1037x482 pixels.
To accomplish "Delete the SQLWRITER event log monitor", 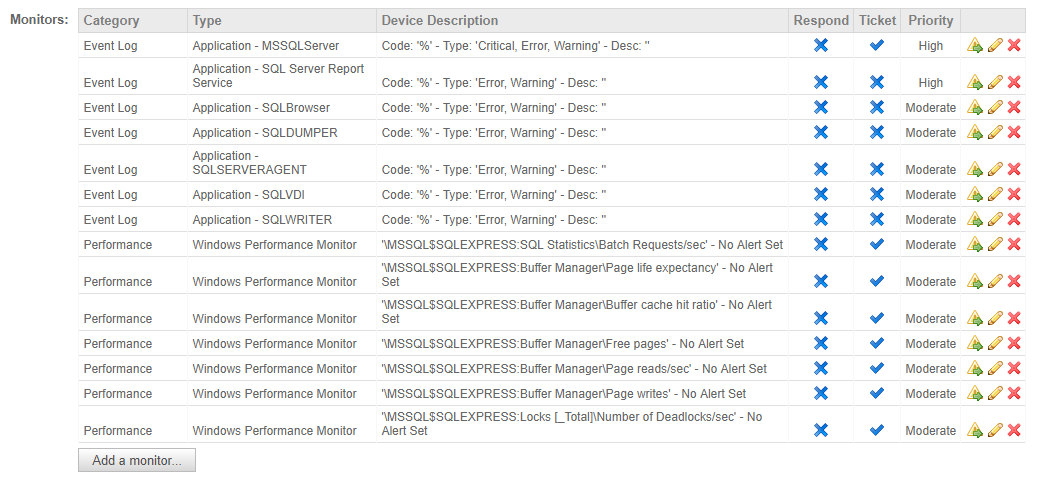I will [1014, 220].
